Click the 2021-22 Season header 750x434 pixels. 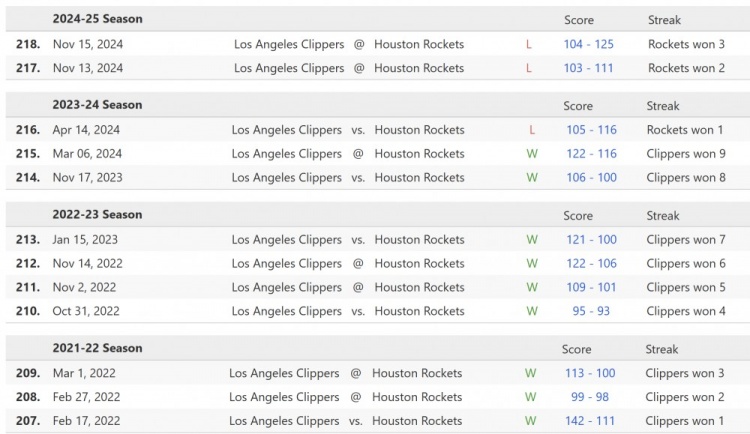pyautogui.click(x=97, y=349)
